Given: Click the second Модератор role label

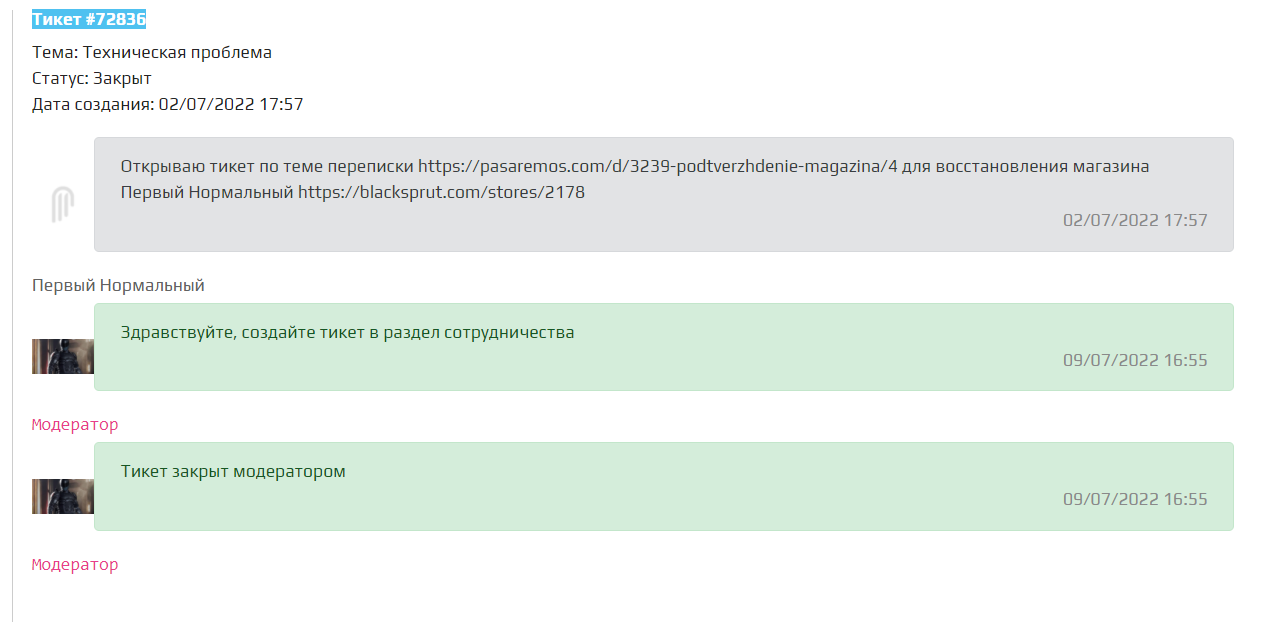Looking at the screenshot, I should 75,564.
